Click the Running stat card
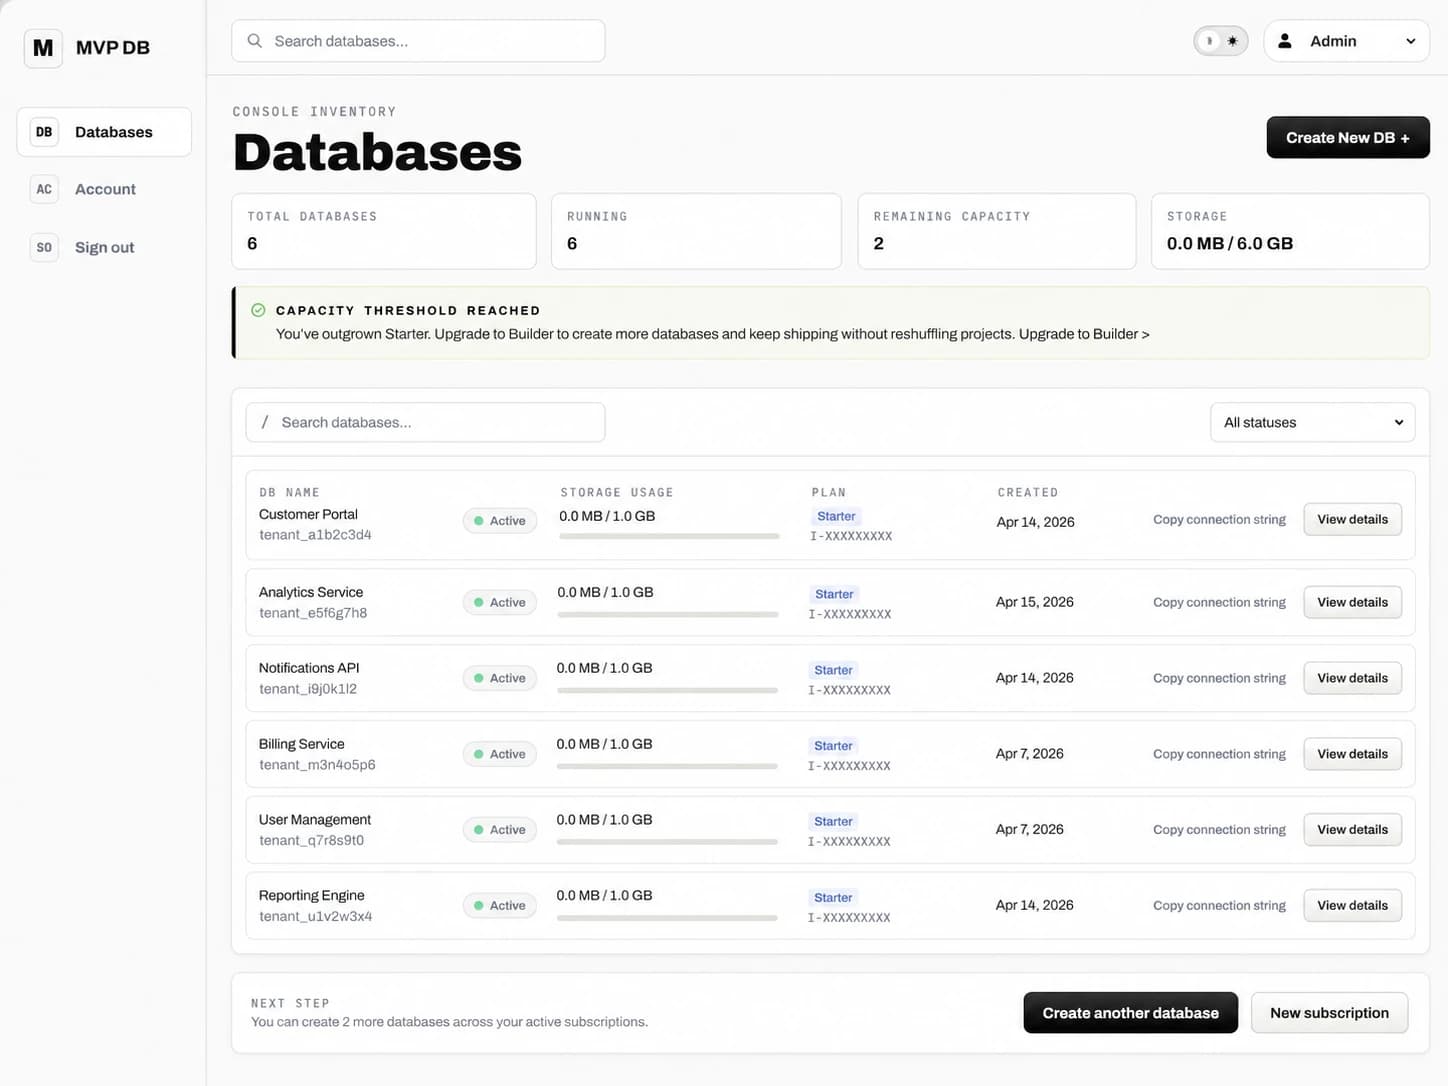 pyautogui.click(x=696, y=231)
